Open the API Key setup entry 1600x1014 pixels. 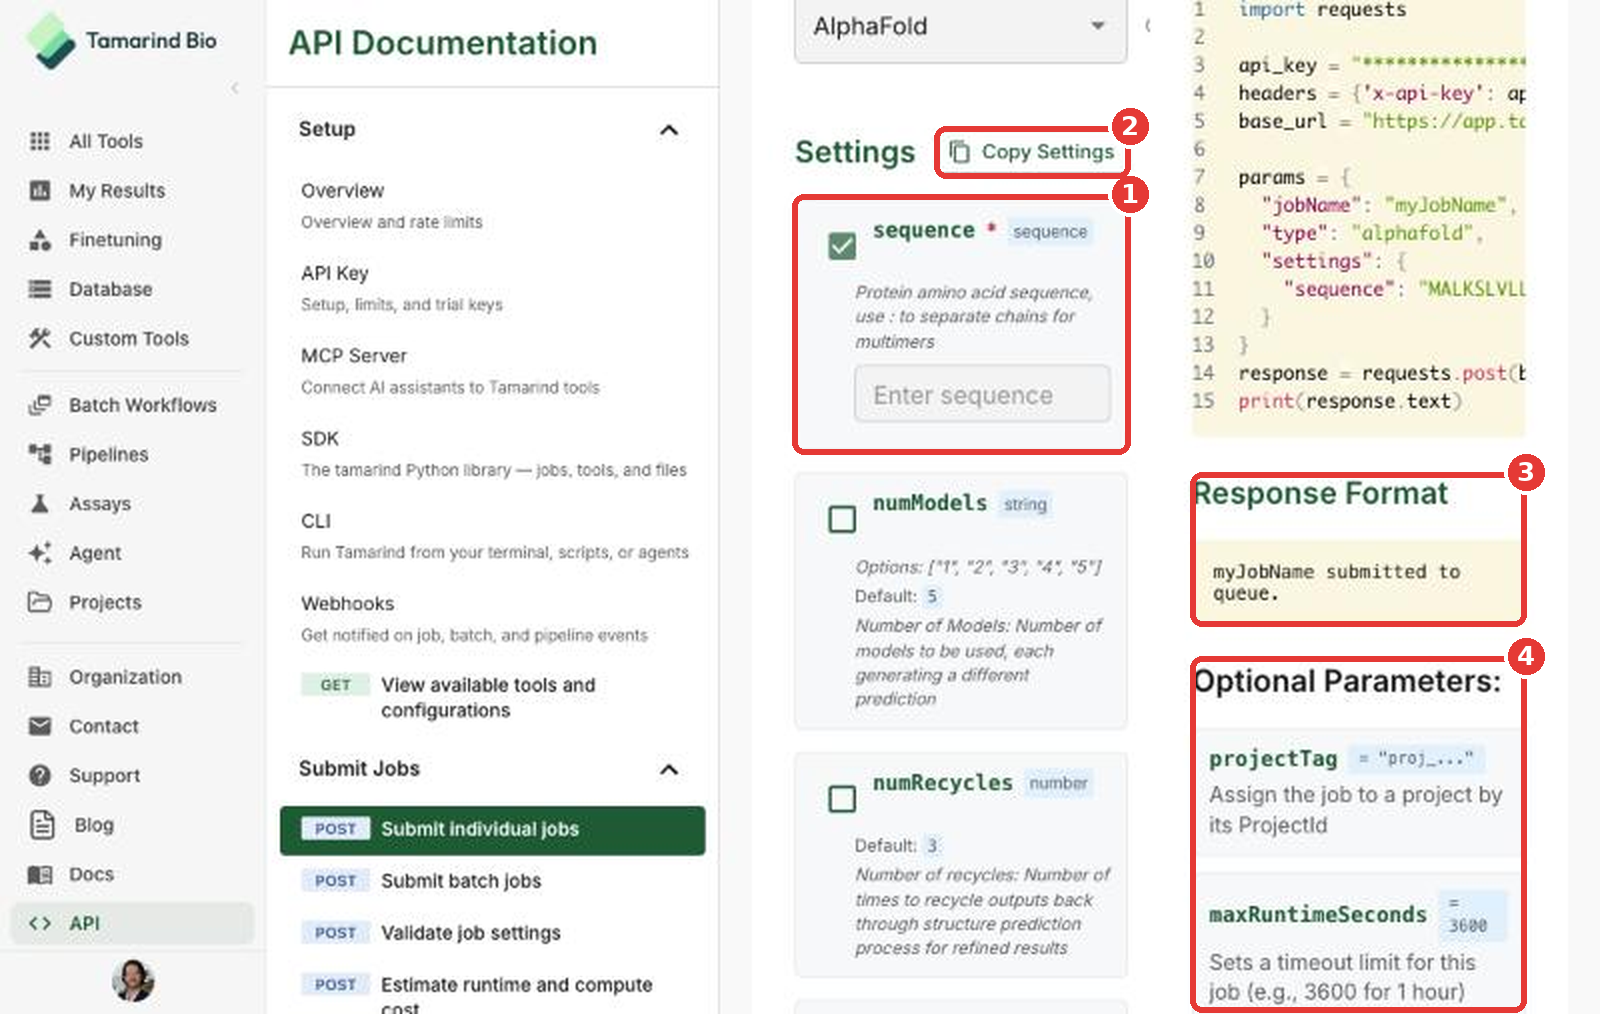click(x=492, y=288)
